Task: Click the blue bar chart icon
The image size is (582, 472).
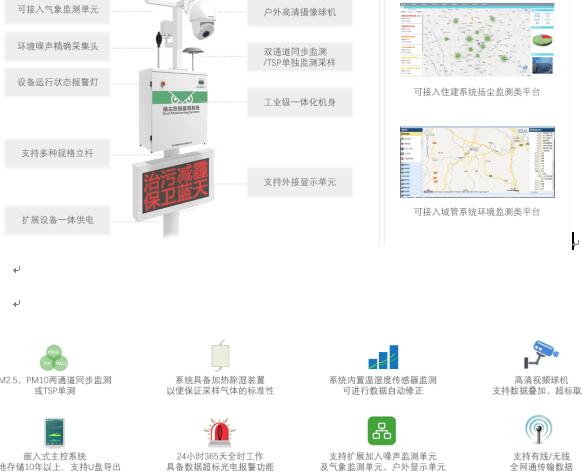Action: pyautogui.click(x=383, y=357)
